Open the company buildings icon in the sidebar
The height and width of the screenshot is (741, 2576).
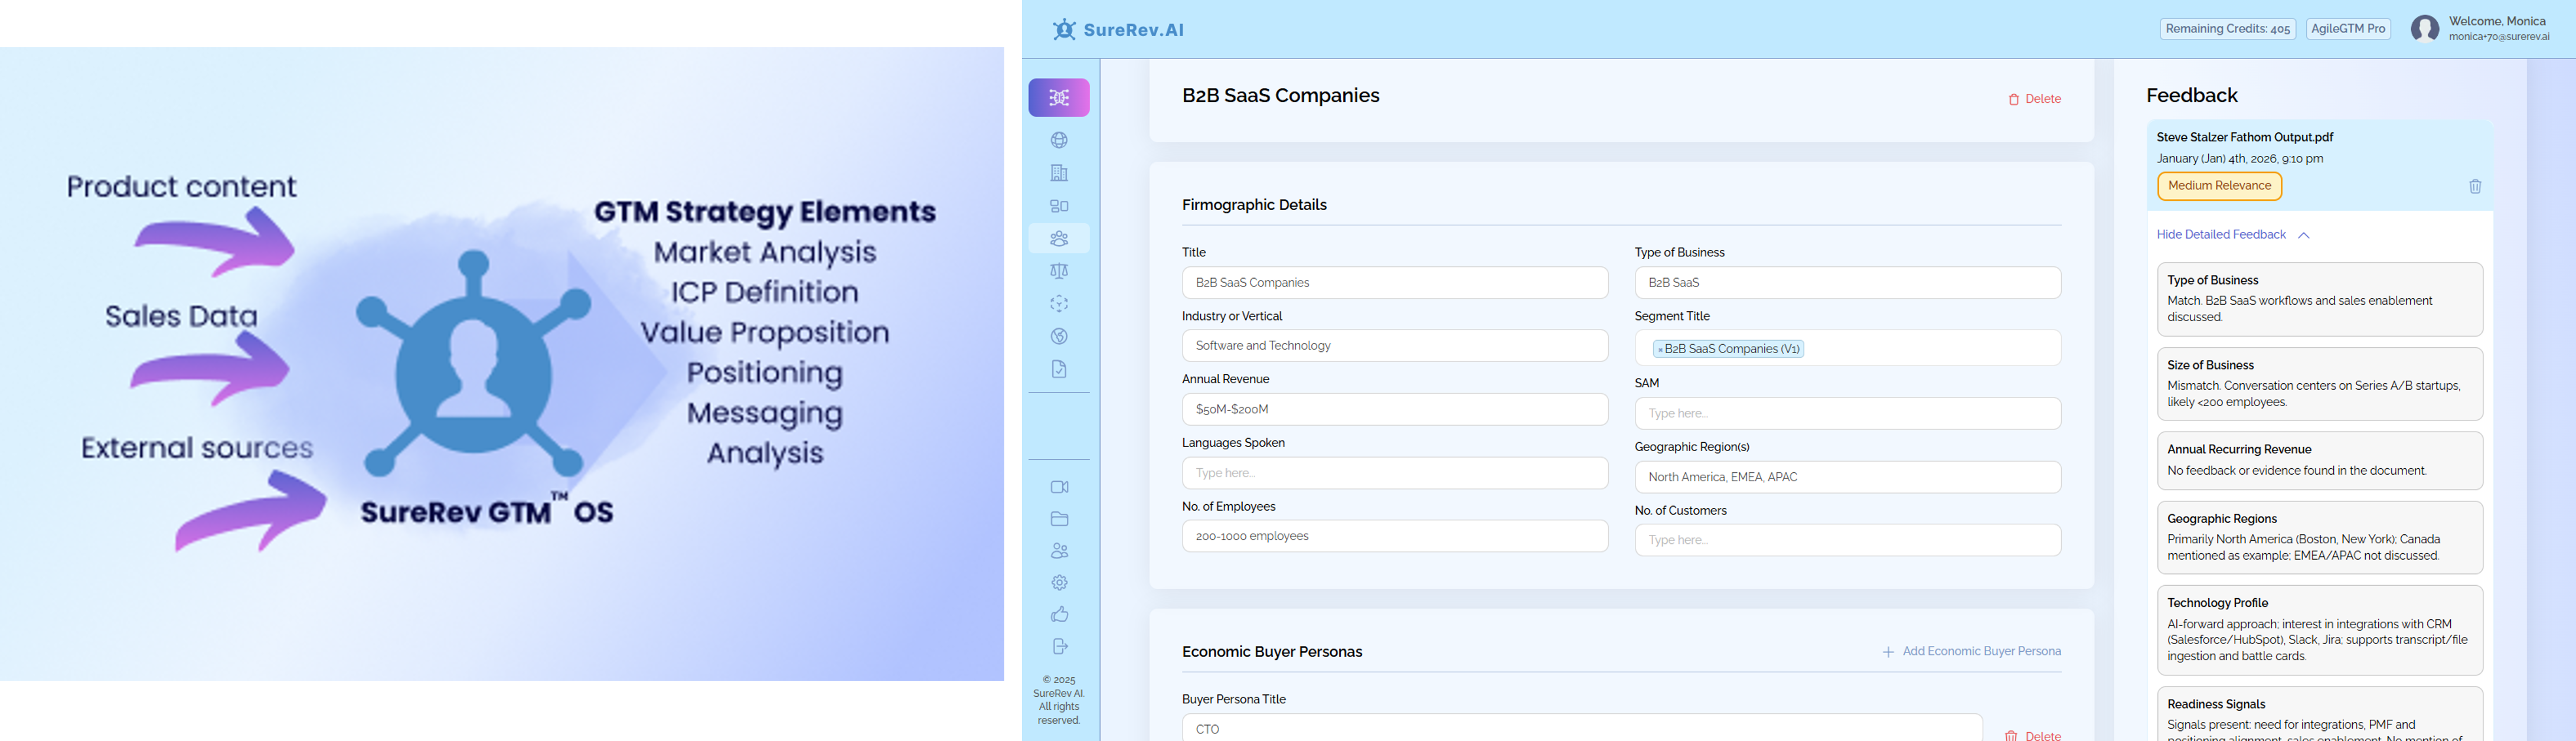pos(1059,173)
